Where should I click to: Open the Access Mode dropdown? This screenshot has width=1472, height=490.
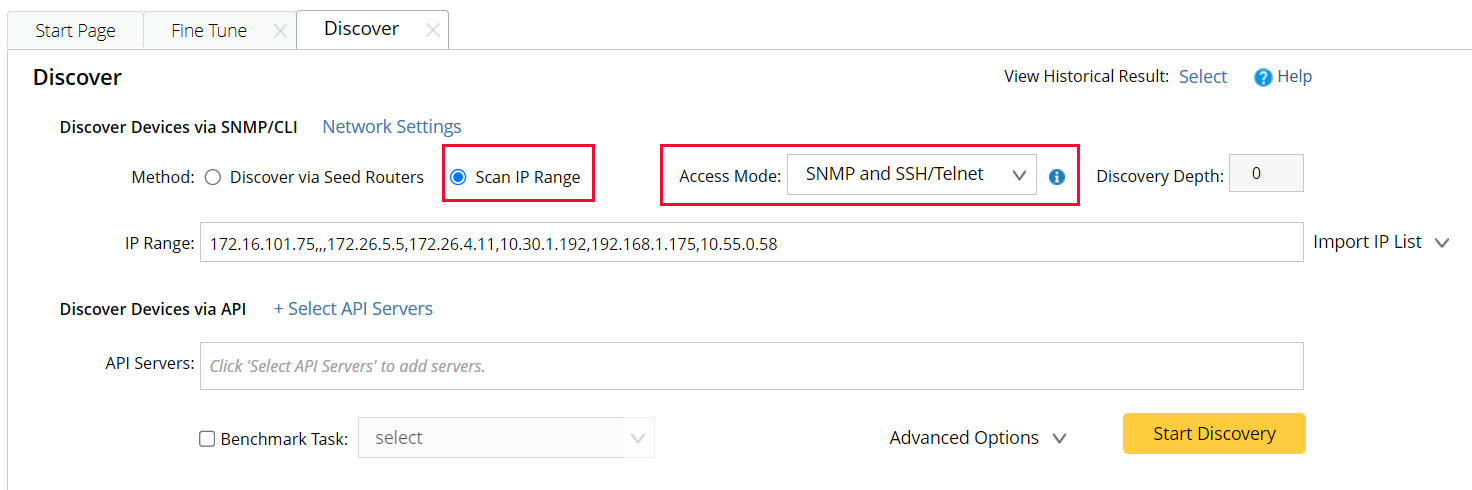coord(911,175)
